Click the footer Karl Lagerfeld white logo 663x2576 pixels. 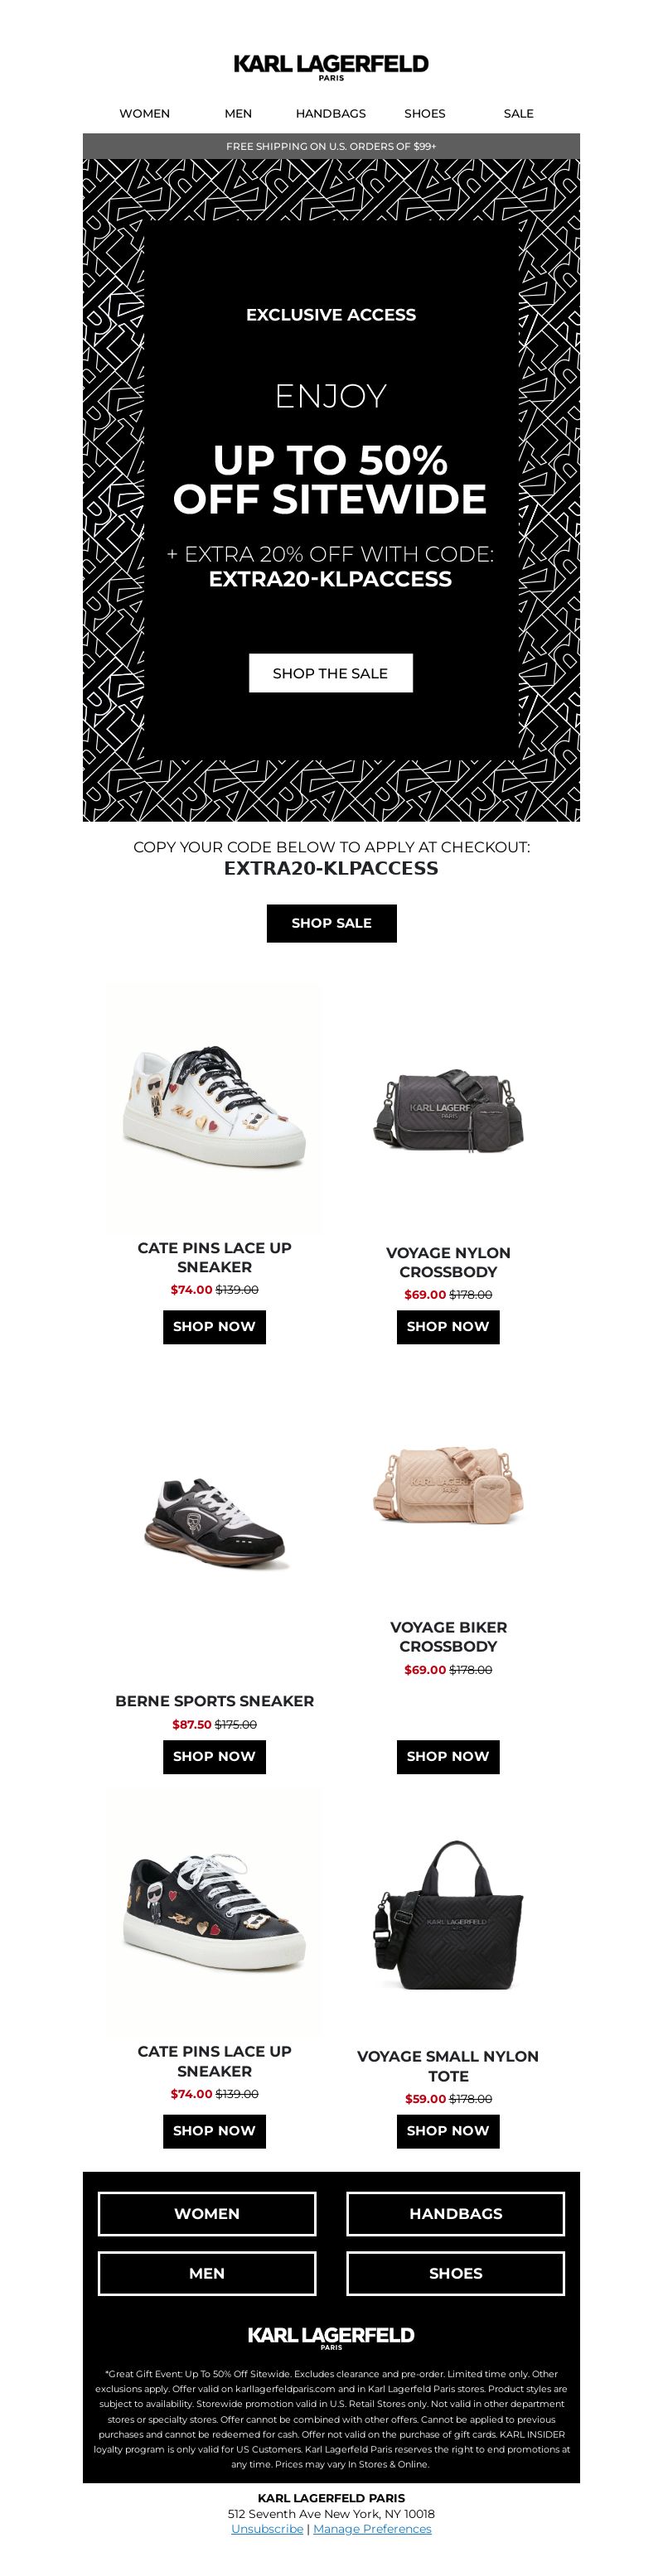331,2337
